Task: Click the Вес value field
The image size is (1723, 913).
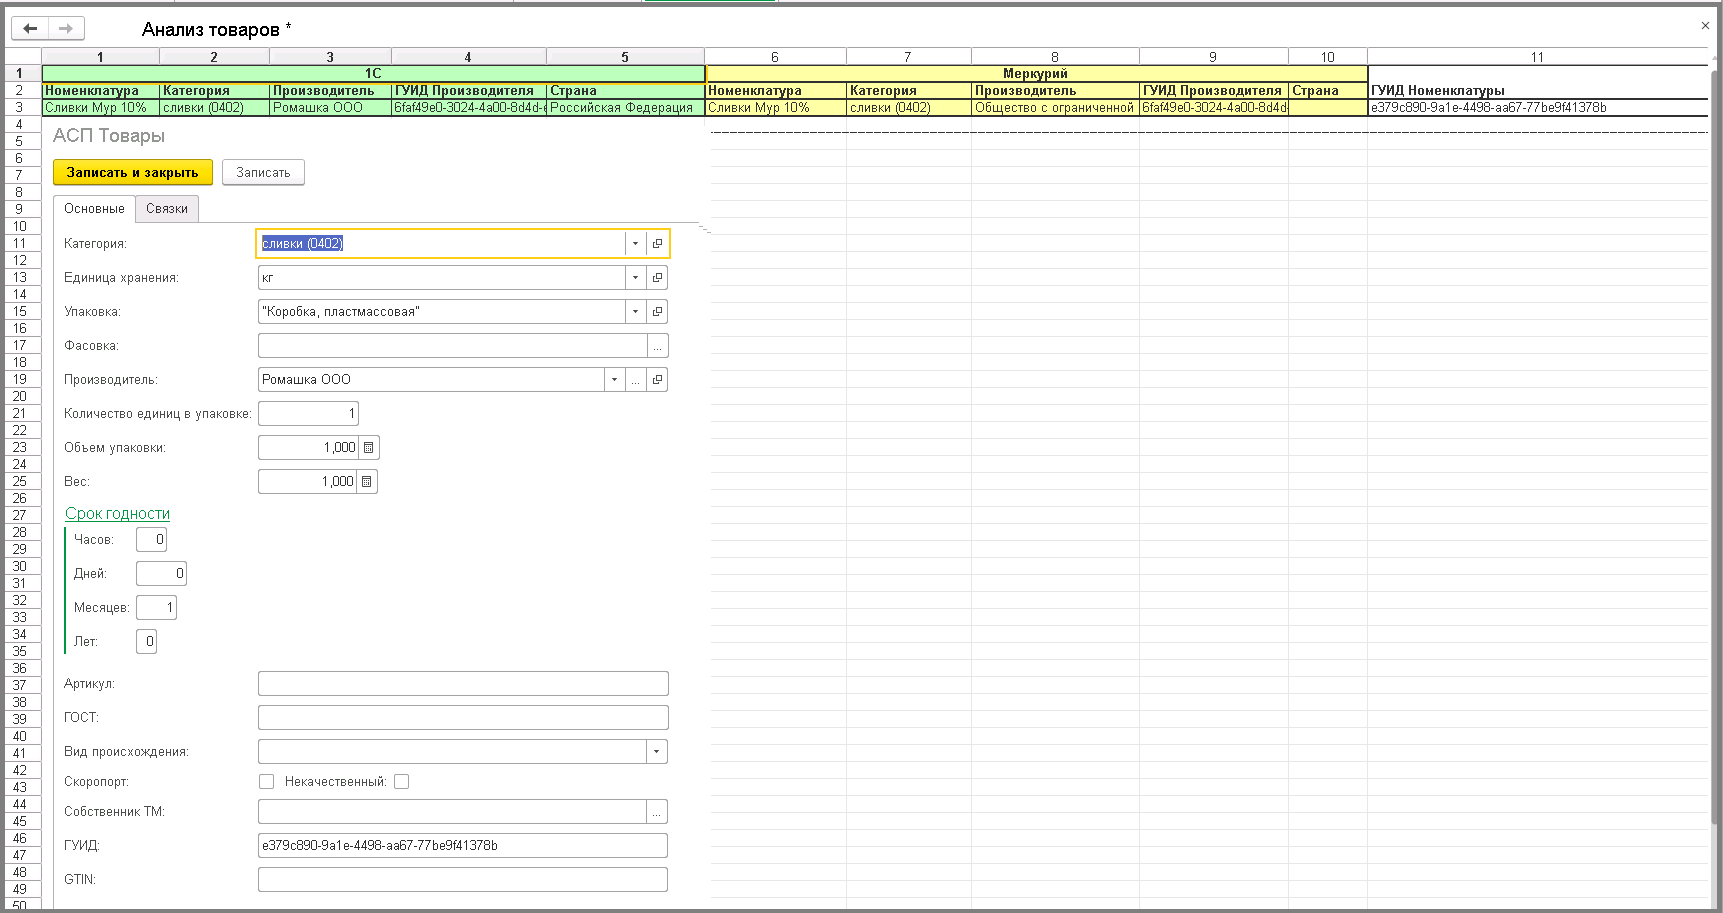Action: coord(307,481)
